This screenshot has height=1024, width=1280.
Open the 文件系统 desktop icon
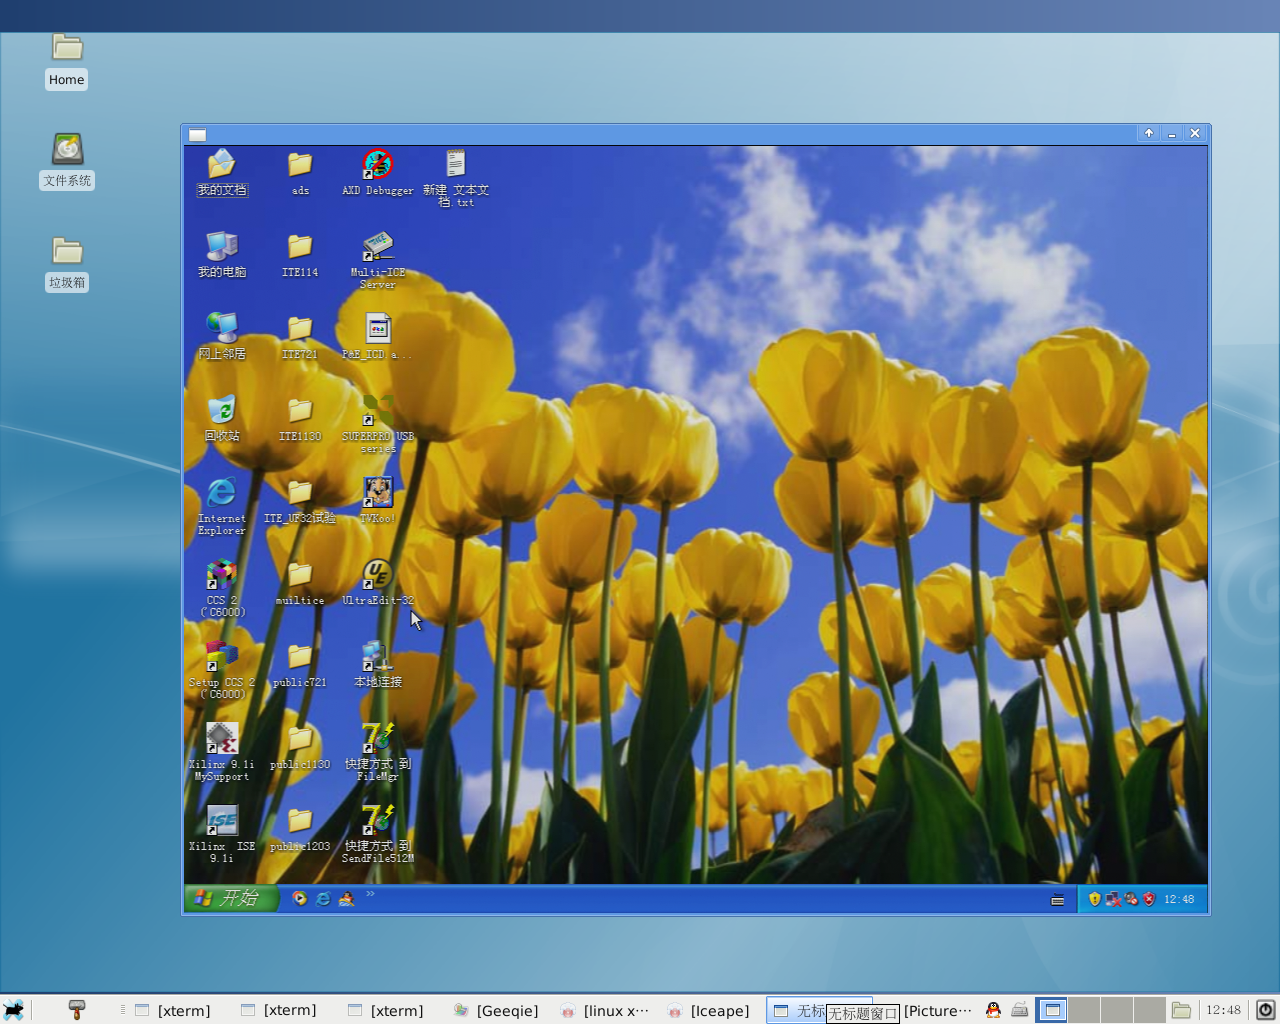click(67, 162)
